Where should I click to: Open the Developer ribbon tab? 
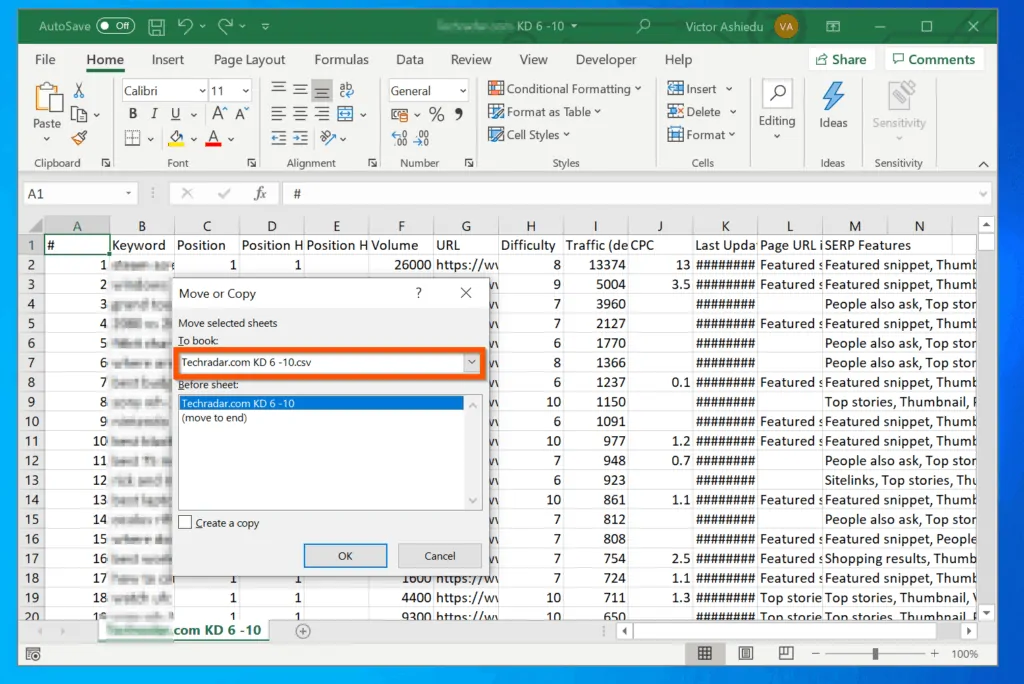[x=605, y=59]
